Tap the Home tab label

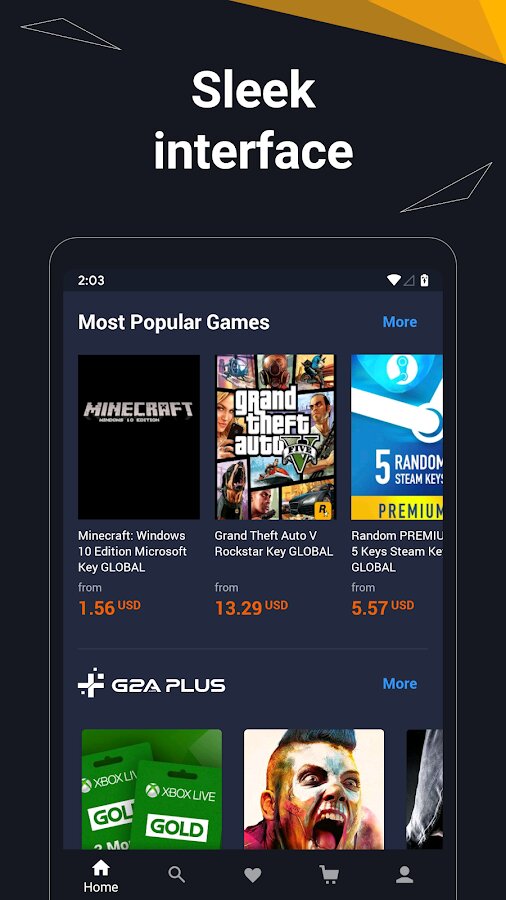pyautogui.click(x=101, y=887)
